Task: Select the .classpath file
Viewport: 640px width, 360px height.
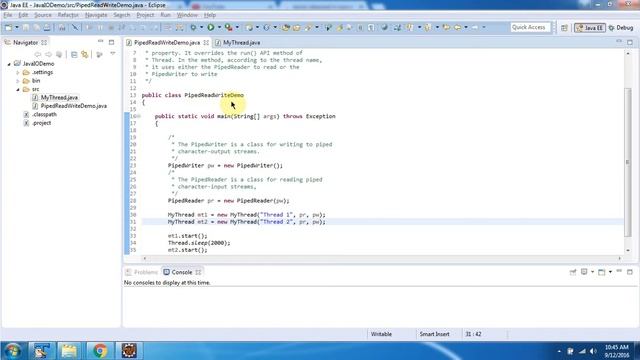Action: (44, 115)
